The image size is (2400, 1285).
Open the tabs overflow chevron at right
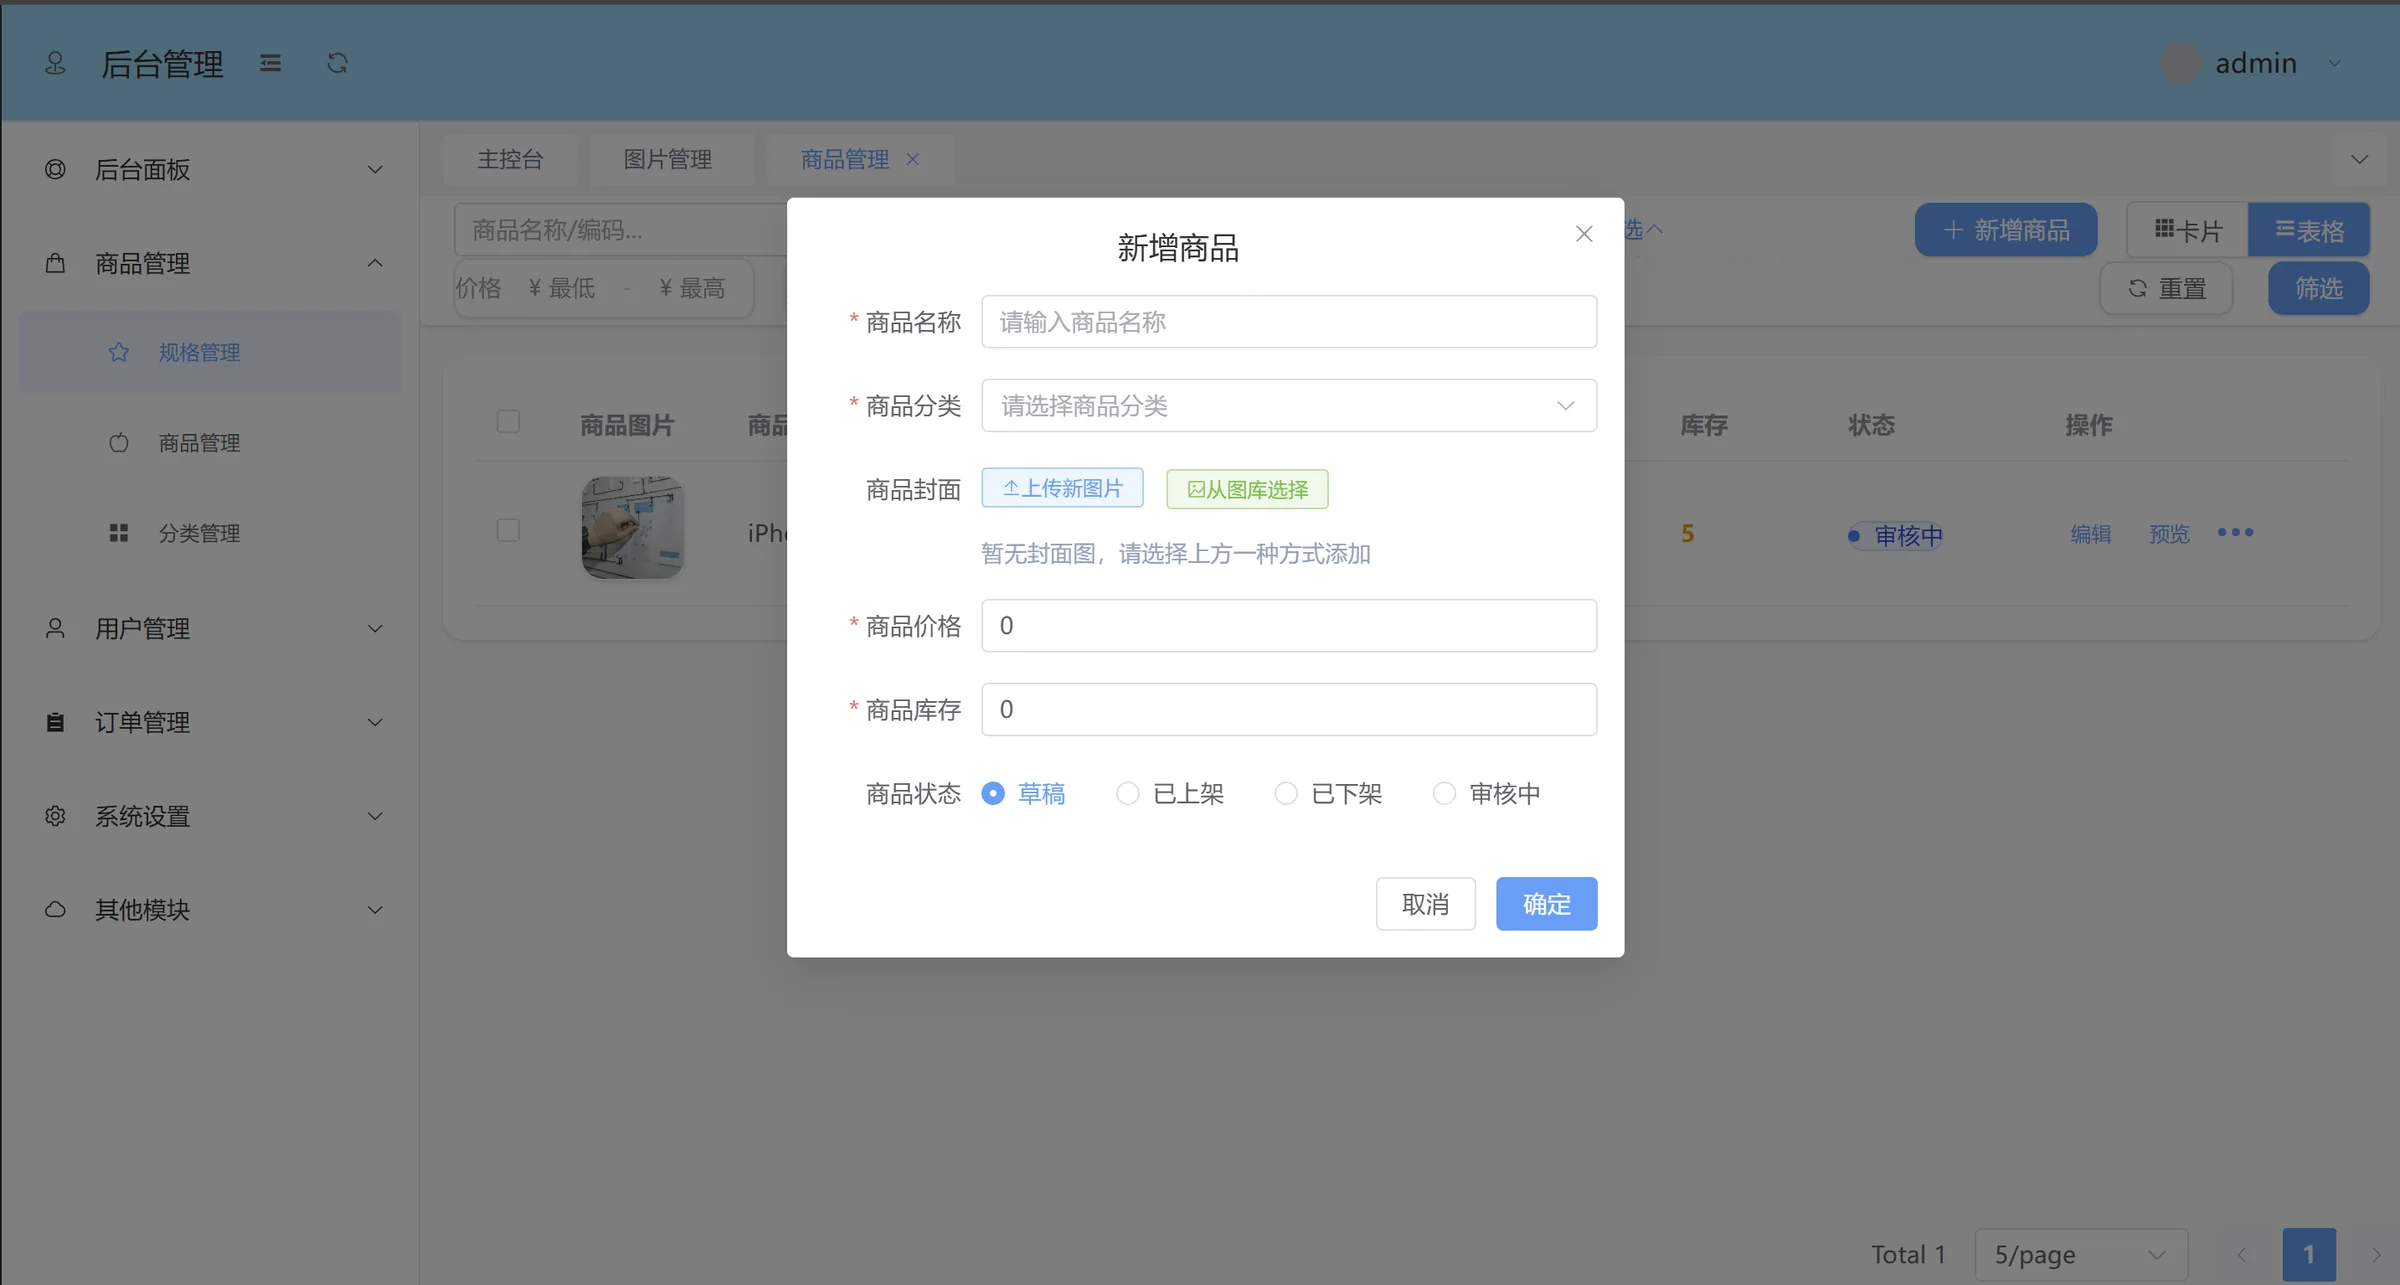click(x=2359, y=159)
